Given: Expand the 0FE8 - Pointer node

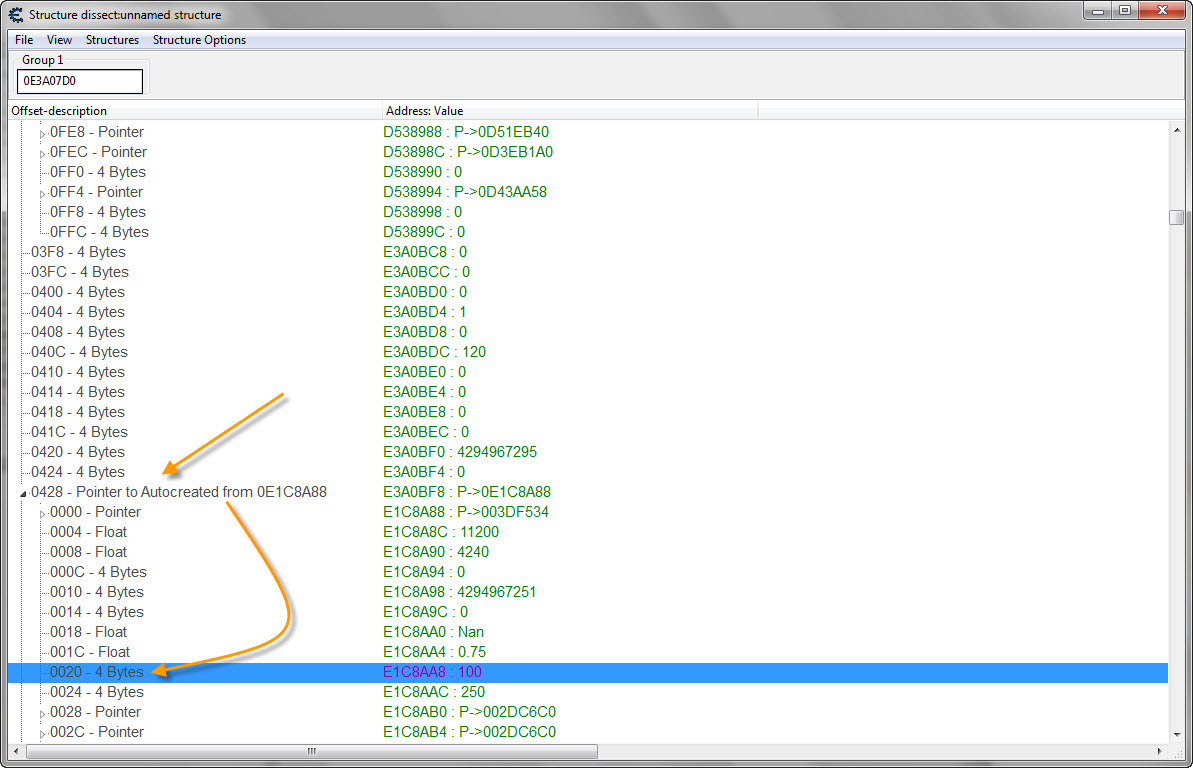Looking at the screenshot, I should pos(43,133).
